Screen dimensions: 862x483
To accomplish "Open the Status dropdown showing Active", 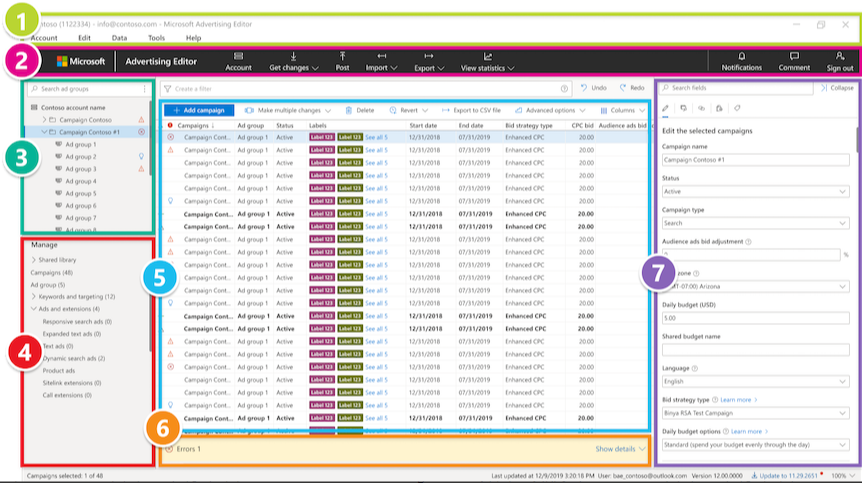I will [755, 191].
